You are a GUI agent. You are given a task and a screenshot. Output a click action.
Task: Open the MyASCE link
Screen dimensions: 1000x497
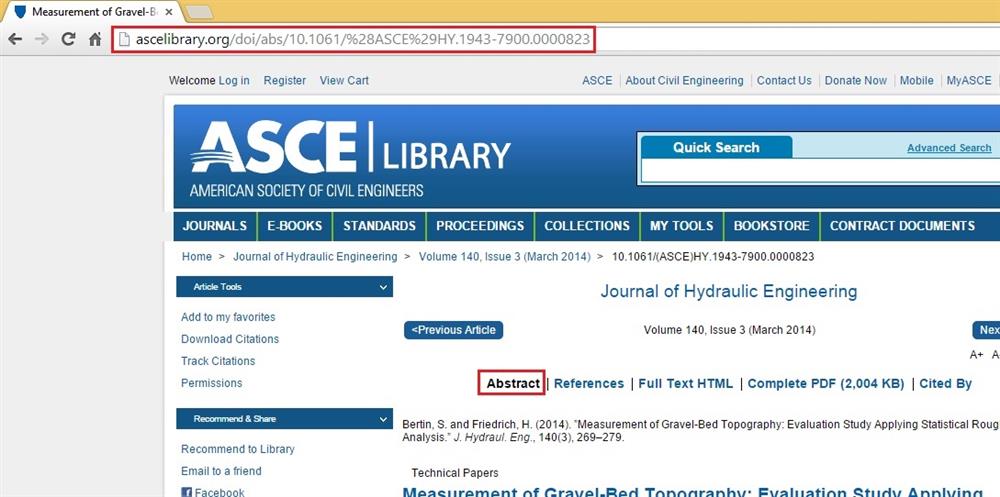coord(969,80)
